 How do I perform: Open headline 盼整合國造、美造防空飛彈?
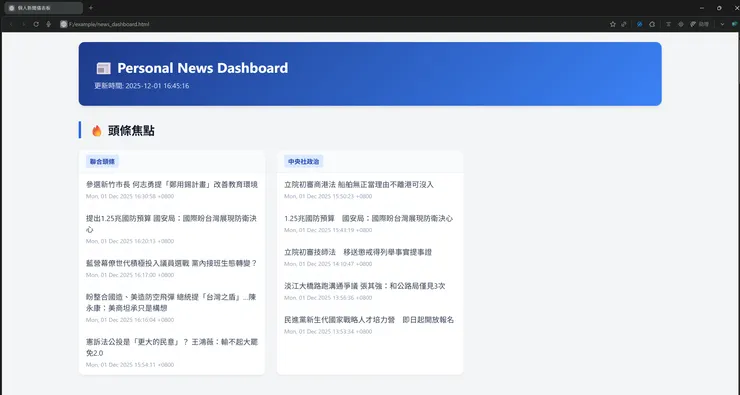click(172, 303)
